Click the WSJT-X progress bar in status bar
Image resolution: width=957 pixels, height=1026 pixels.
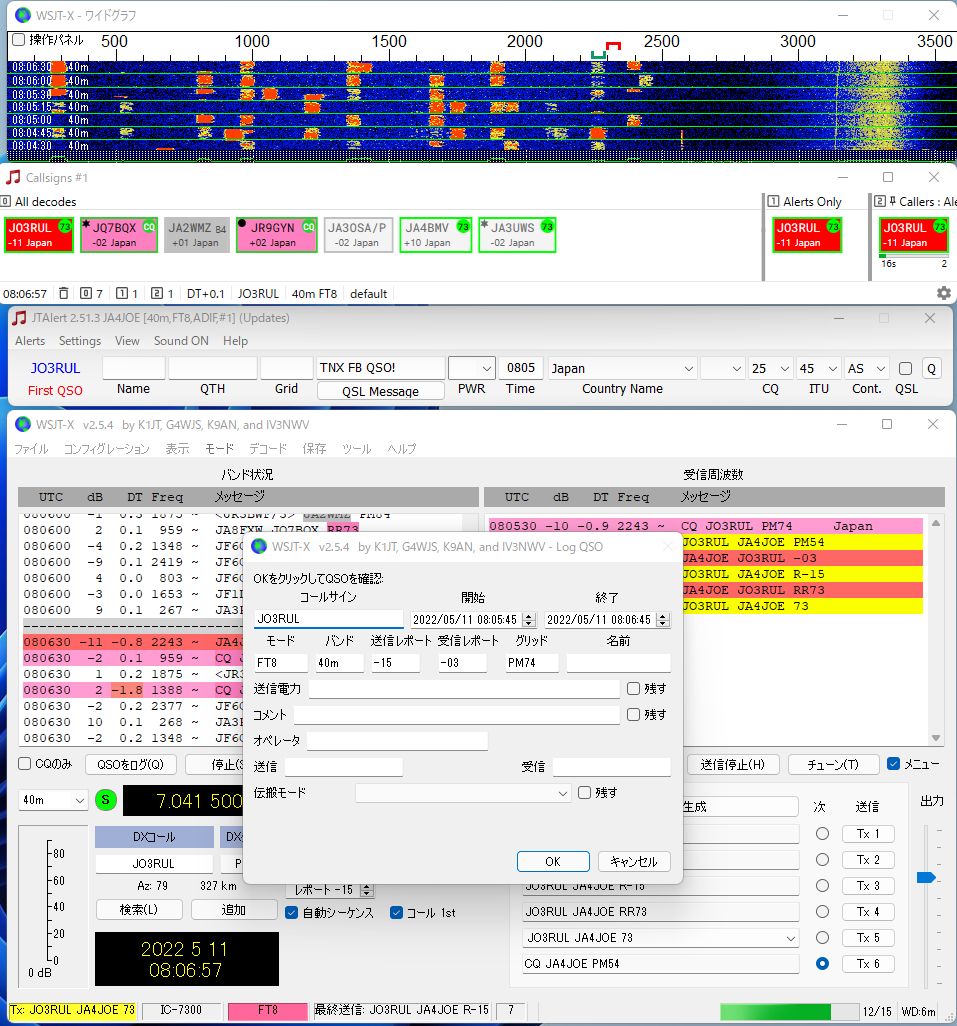[789, 1011]
